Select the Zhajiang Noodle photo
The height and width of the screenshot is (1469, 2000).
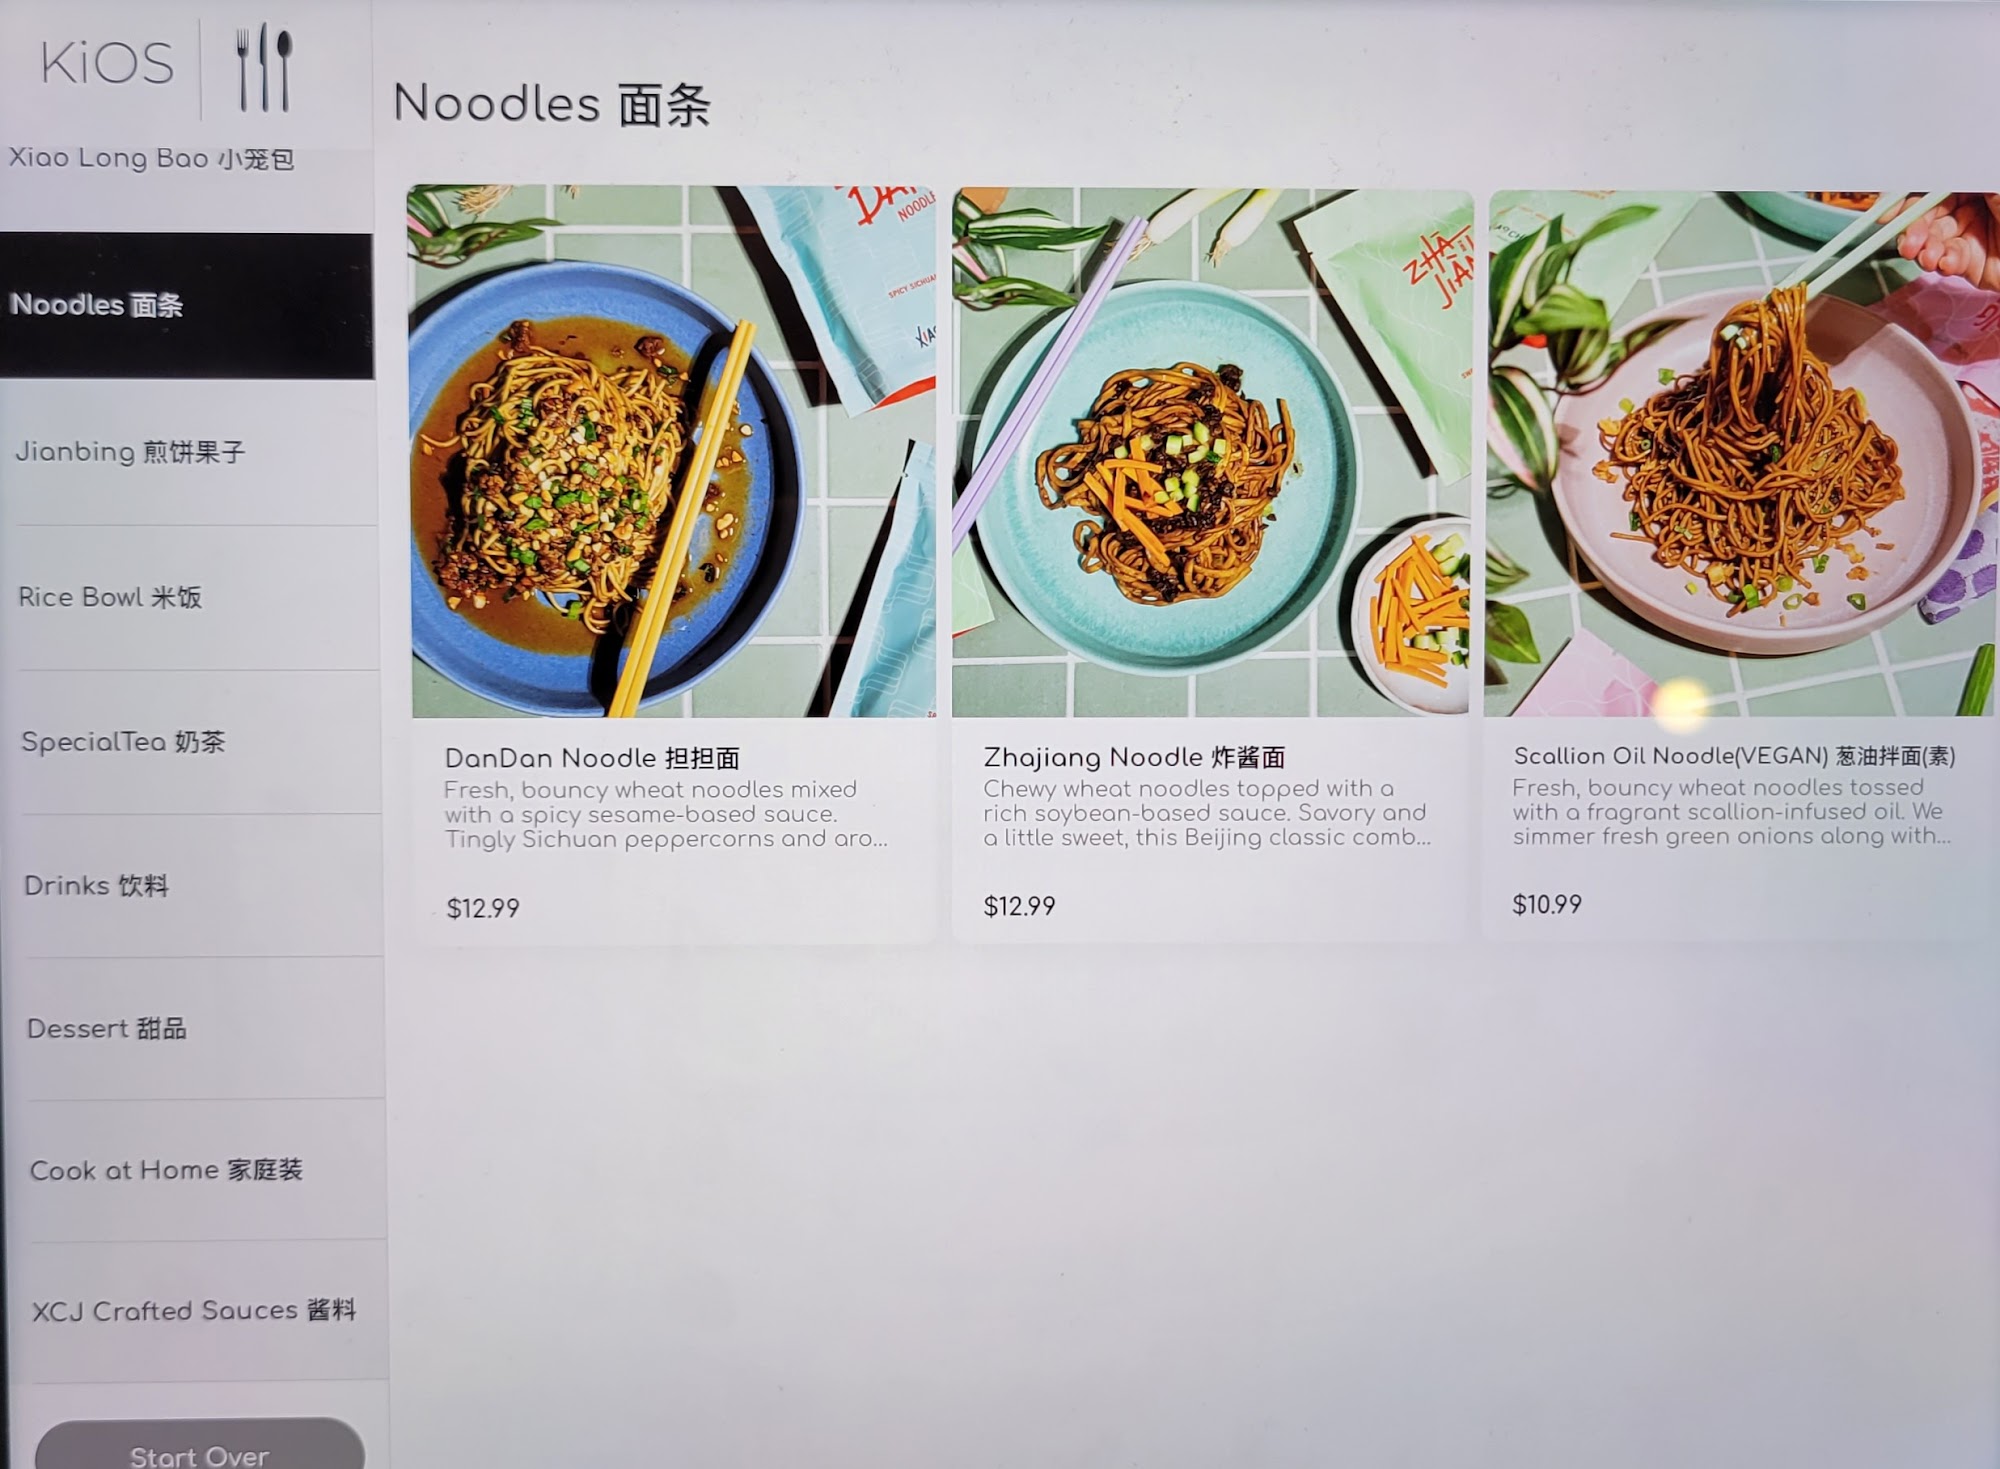1212,452
